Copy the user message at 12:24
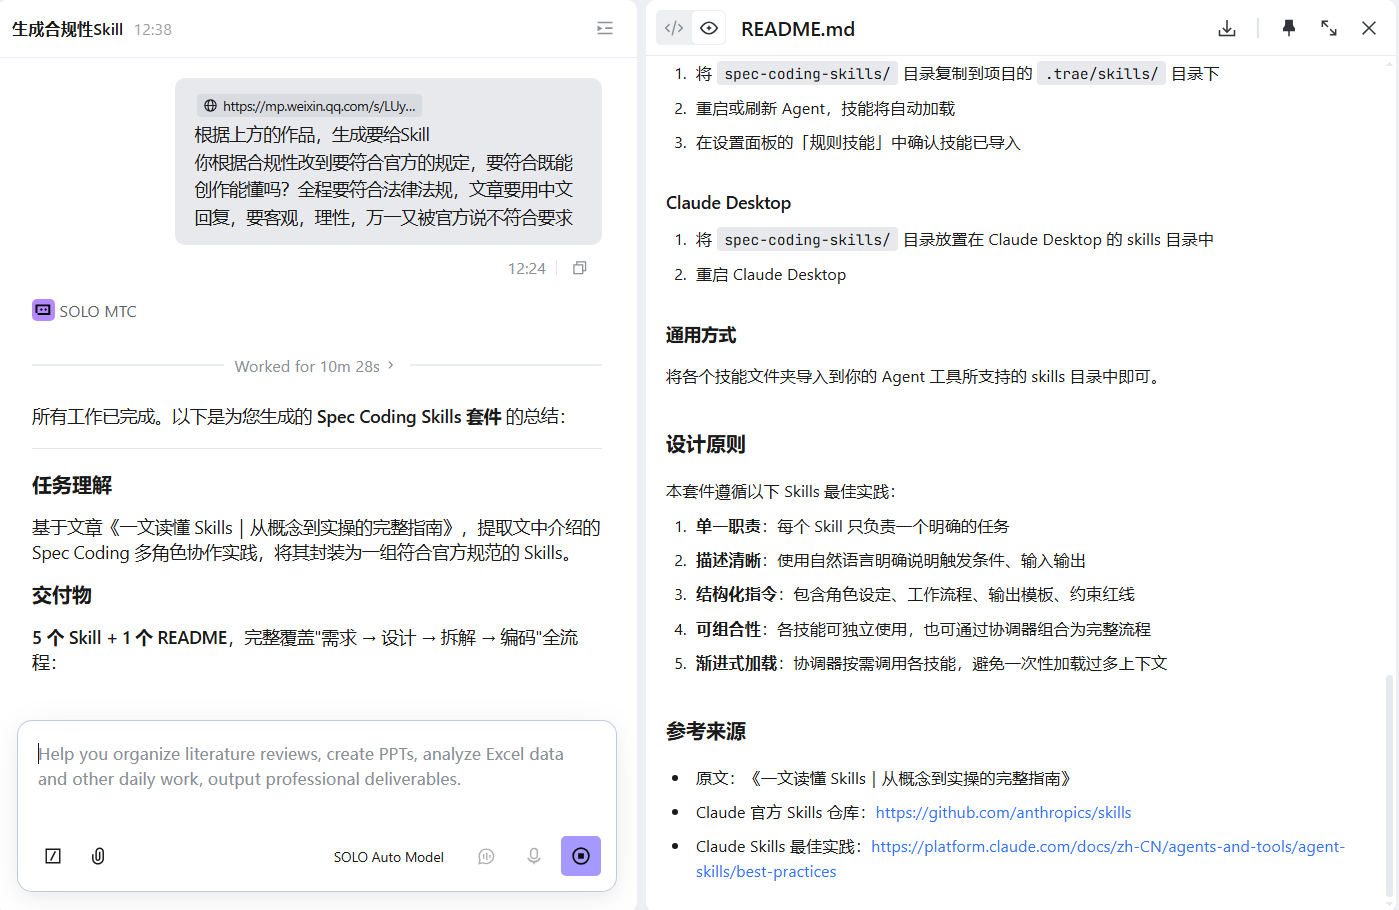Viewport: 1399px width, 910px height. [579, 268]
